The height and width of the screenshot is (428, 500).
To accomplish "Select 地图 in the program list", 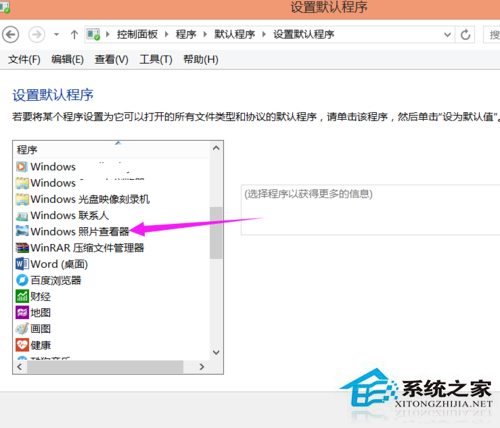I will 41,313.
